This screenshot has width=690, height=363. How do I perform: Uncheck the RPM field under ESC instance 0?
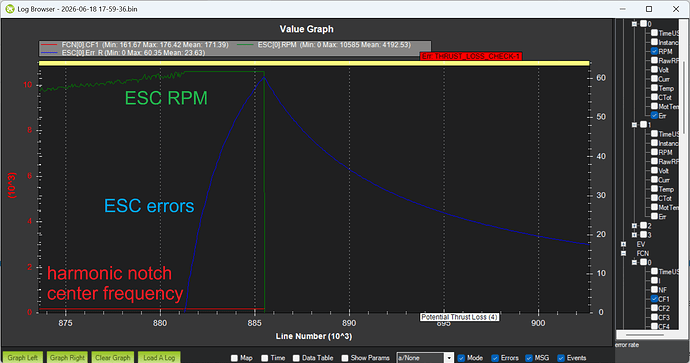pyautogui.click(x=654, y=51)
